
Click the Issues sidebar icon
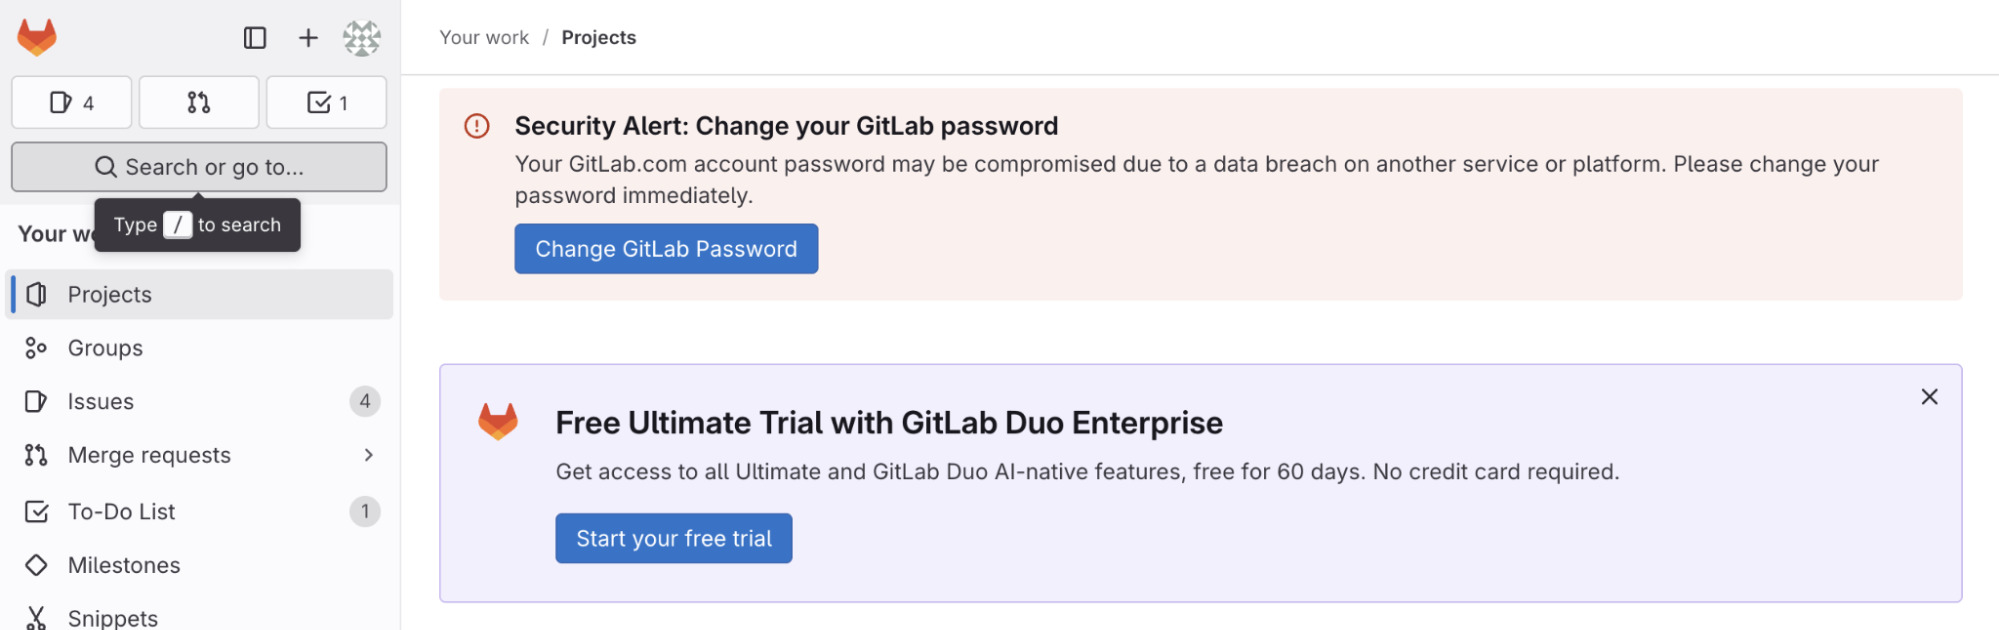pos(36,401)
